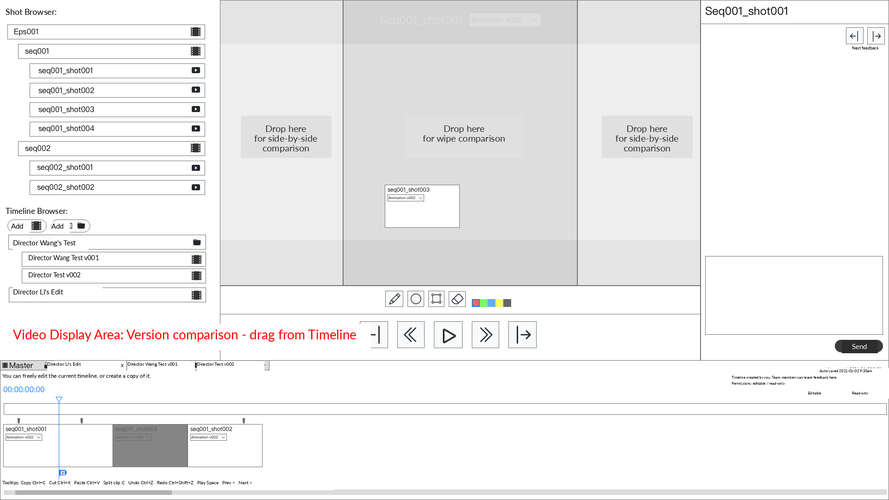
Task: Jump to the start with the partially hidden button
Action: pos(379,335)
